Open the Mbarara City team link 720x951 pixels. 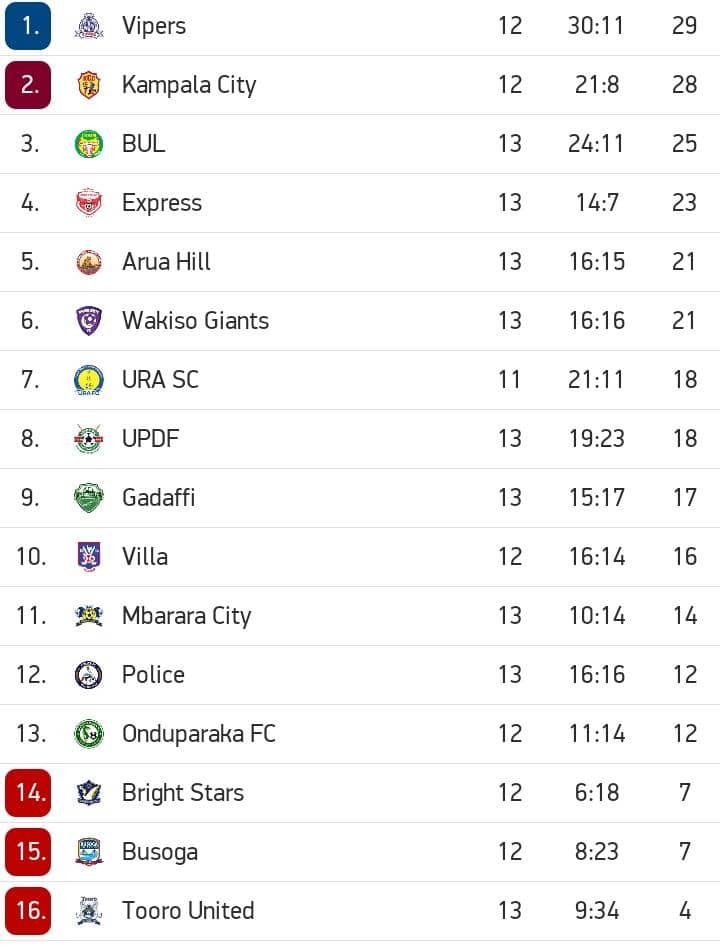186,616
